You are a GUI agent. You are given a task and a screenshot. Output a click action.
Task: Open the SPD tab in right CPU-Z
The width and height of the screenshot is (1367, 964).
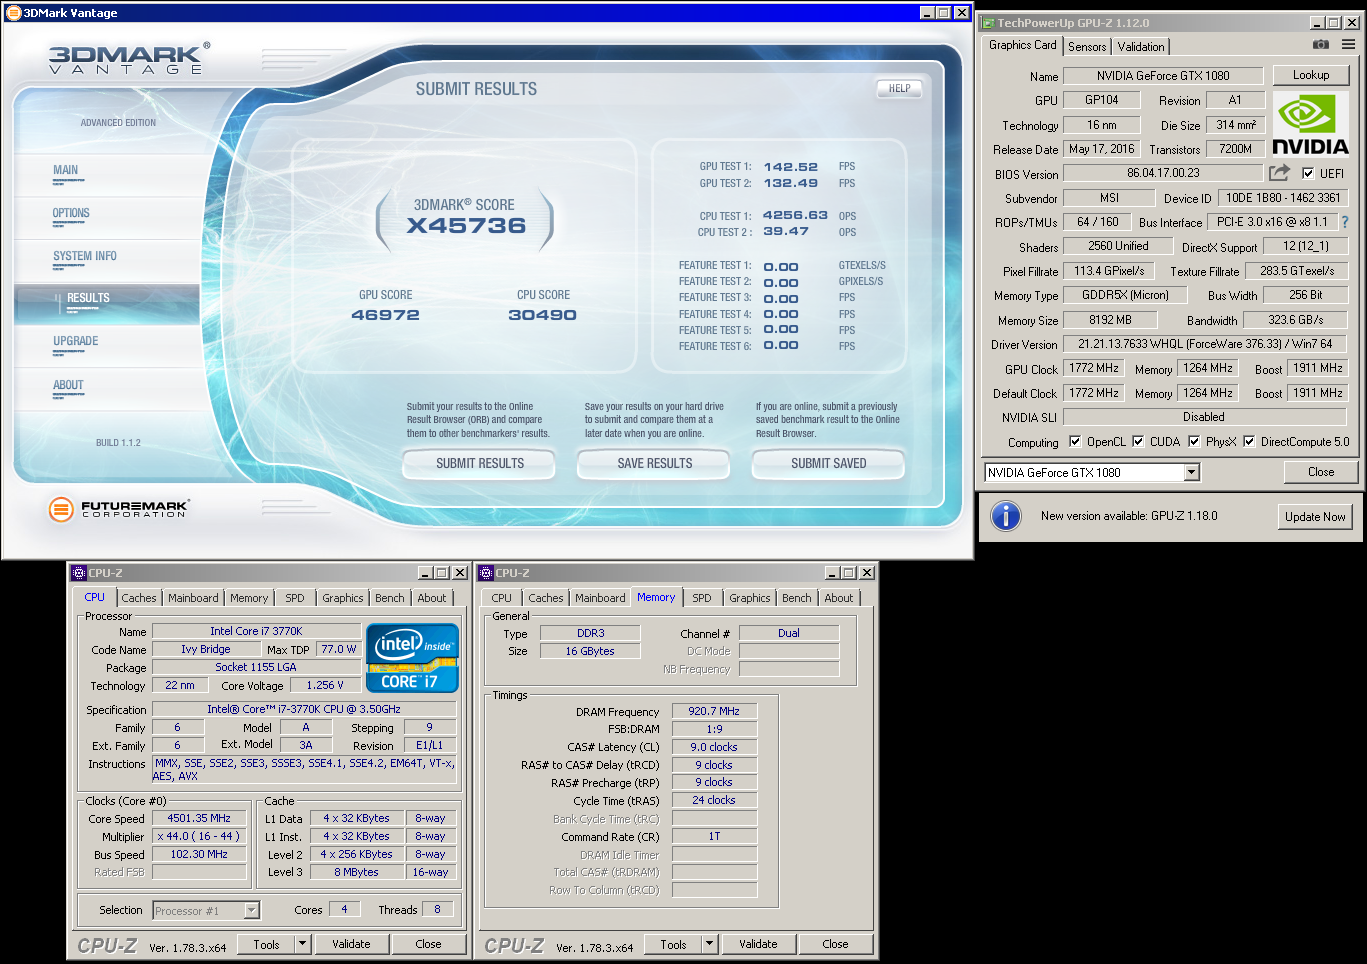coord(702,598)
